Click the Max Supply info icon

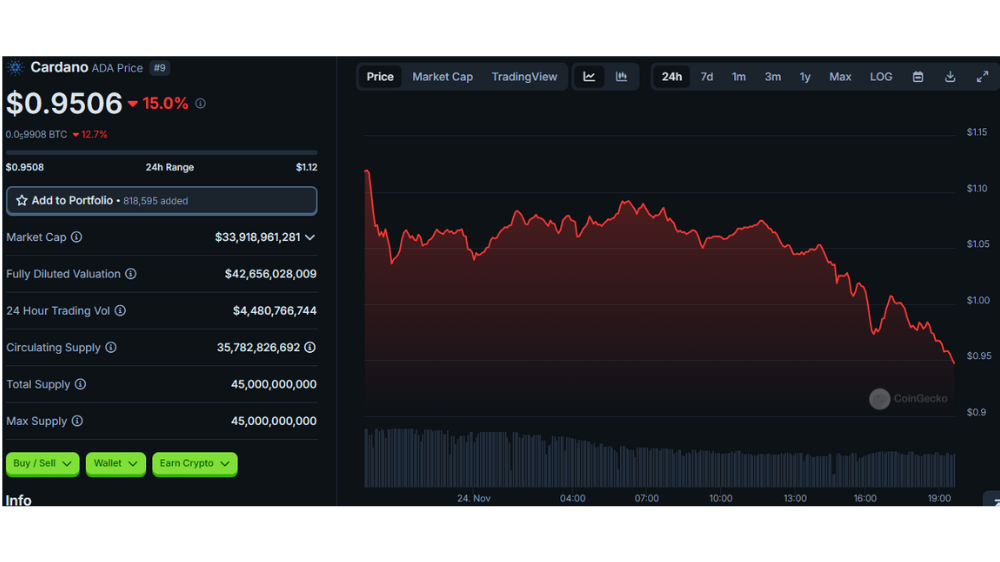pyautogui.click(x=77, y=421)
